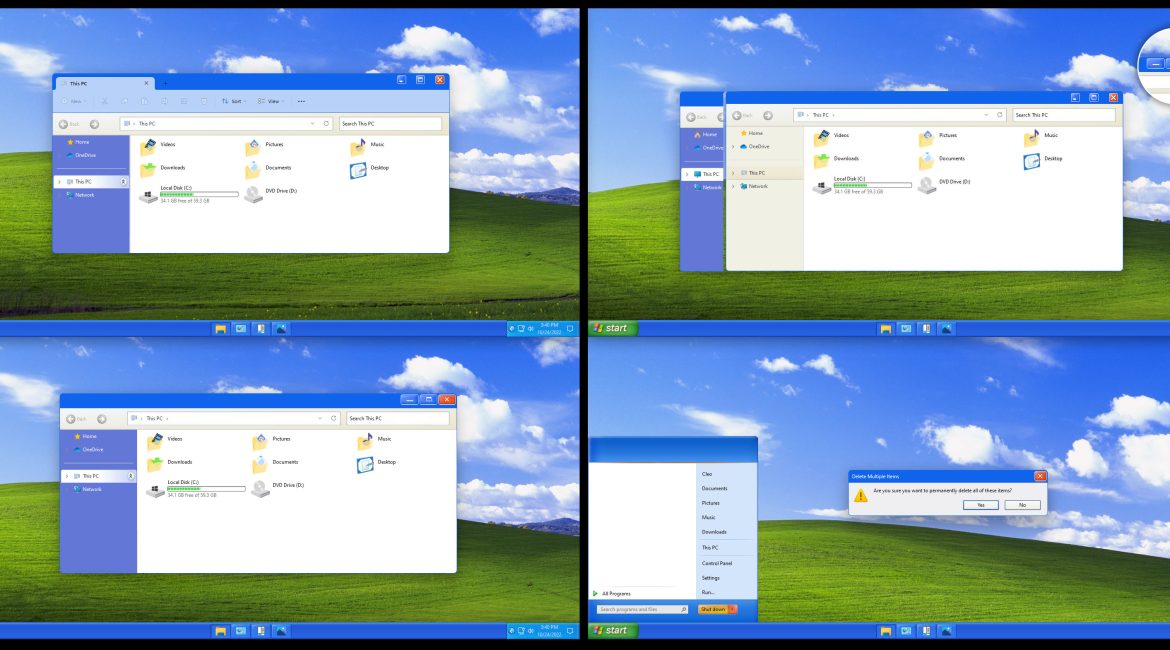Open Settings from the Start menu
The image size is (1170, 650).
710,578
